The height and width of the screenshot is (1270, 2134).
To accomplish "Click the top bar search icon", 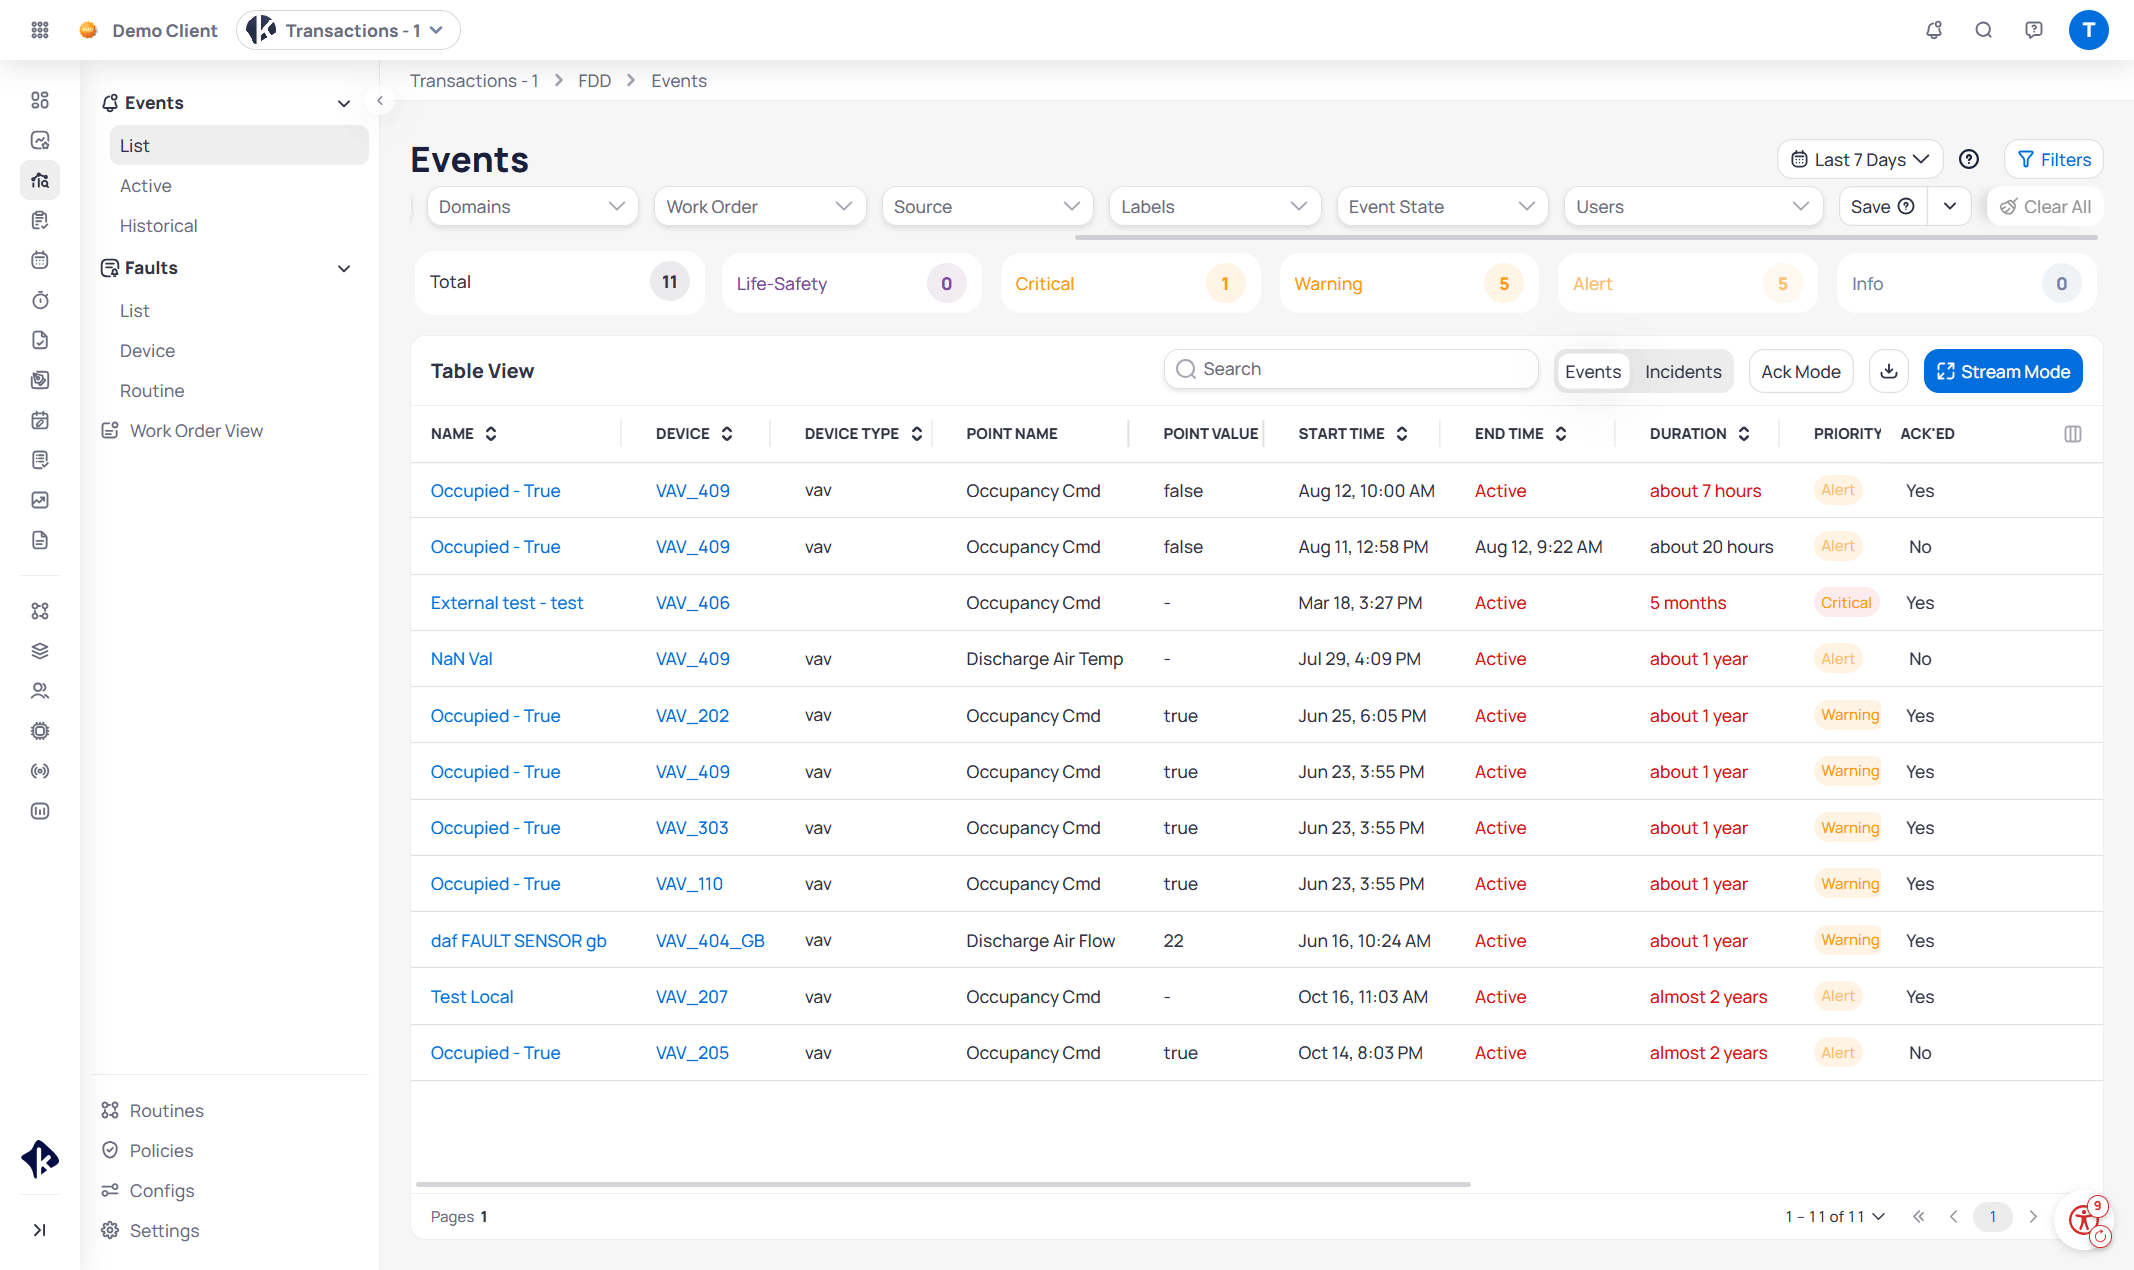I will tap(1984, 30).
